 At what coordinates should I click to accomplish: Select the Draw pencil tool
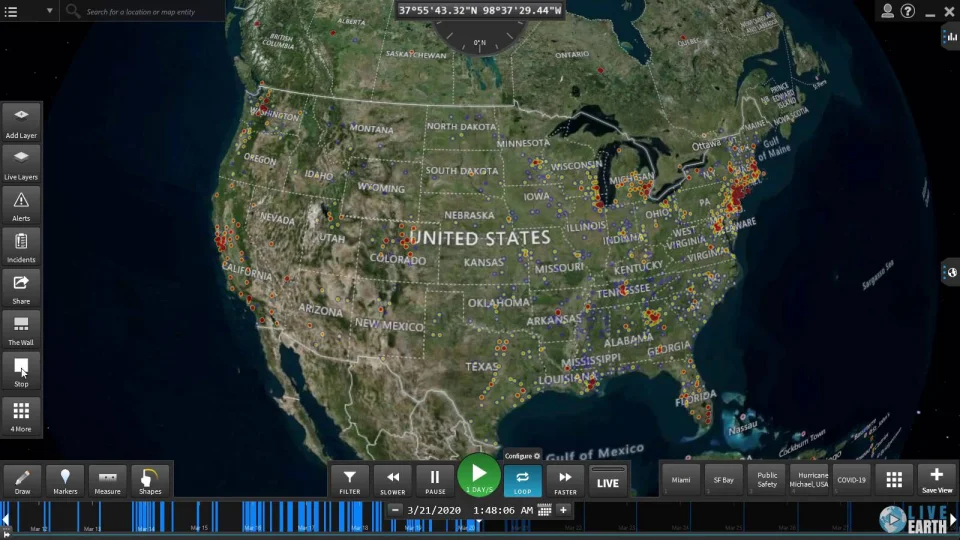22,480
